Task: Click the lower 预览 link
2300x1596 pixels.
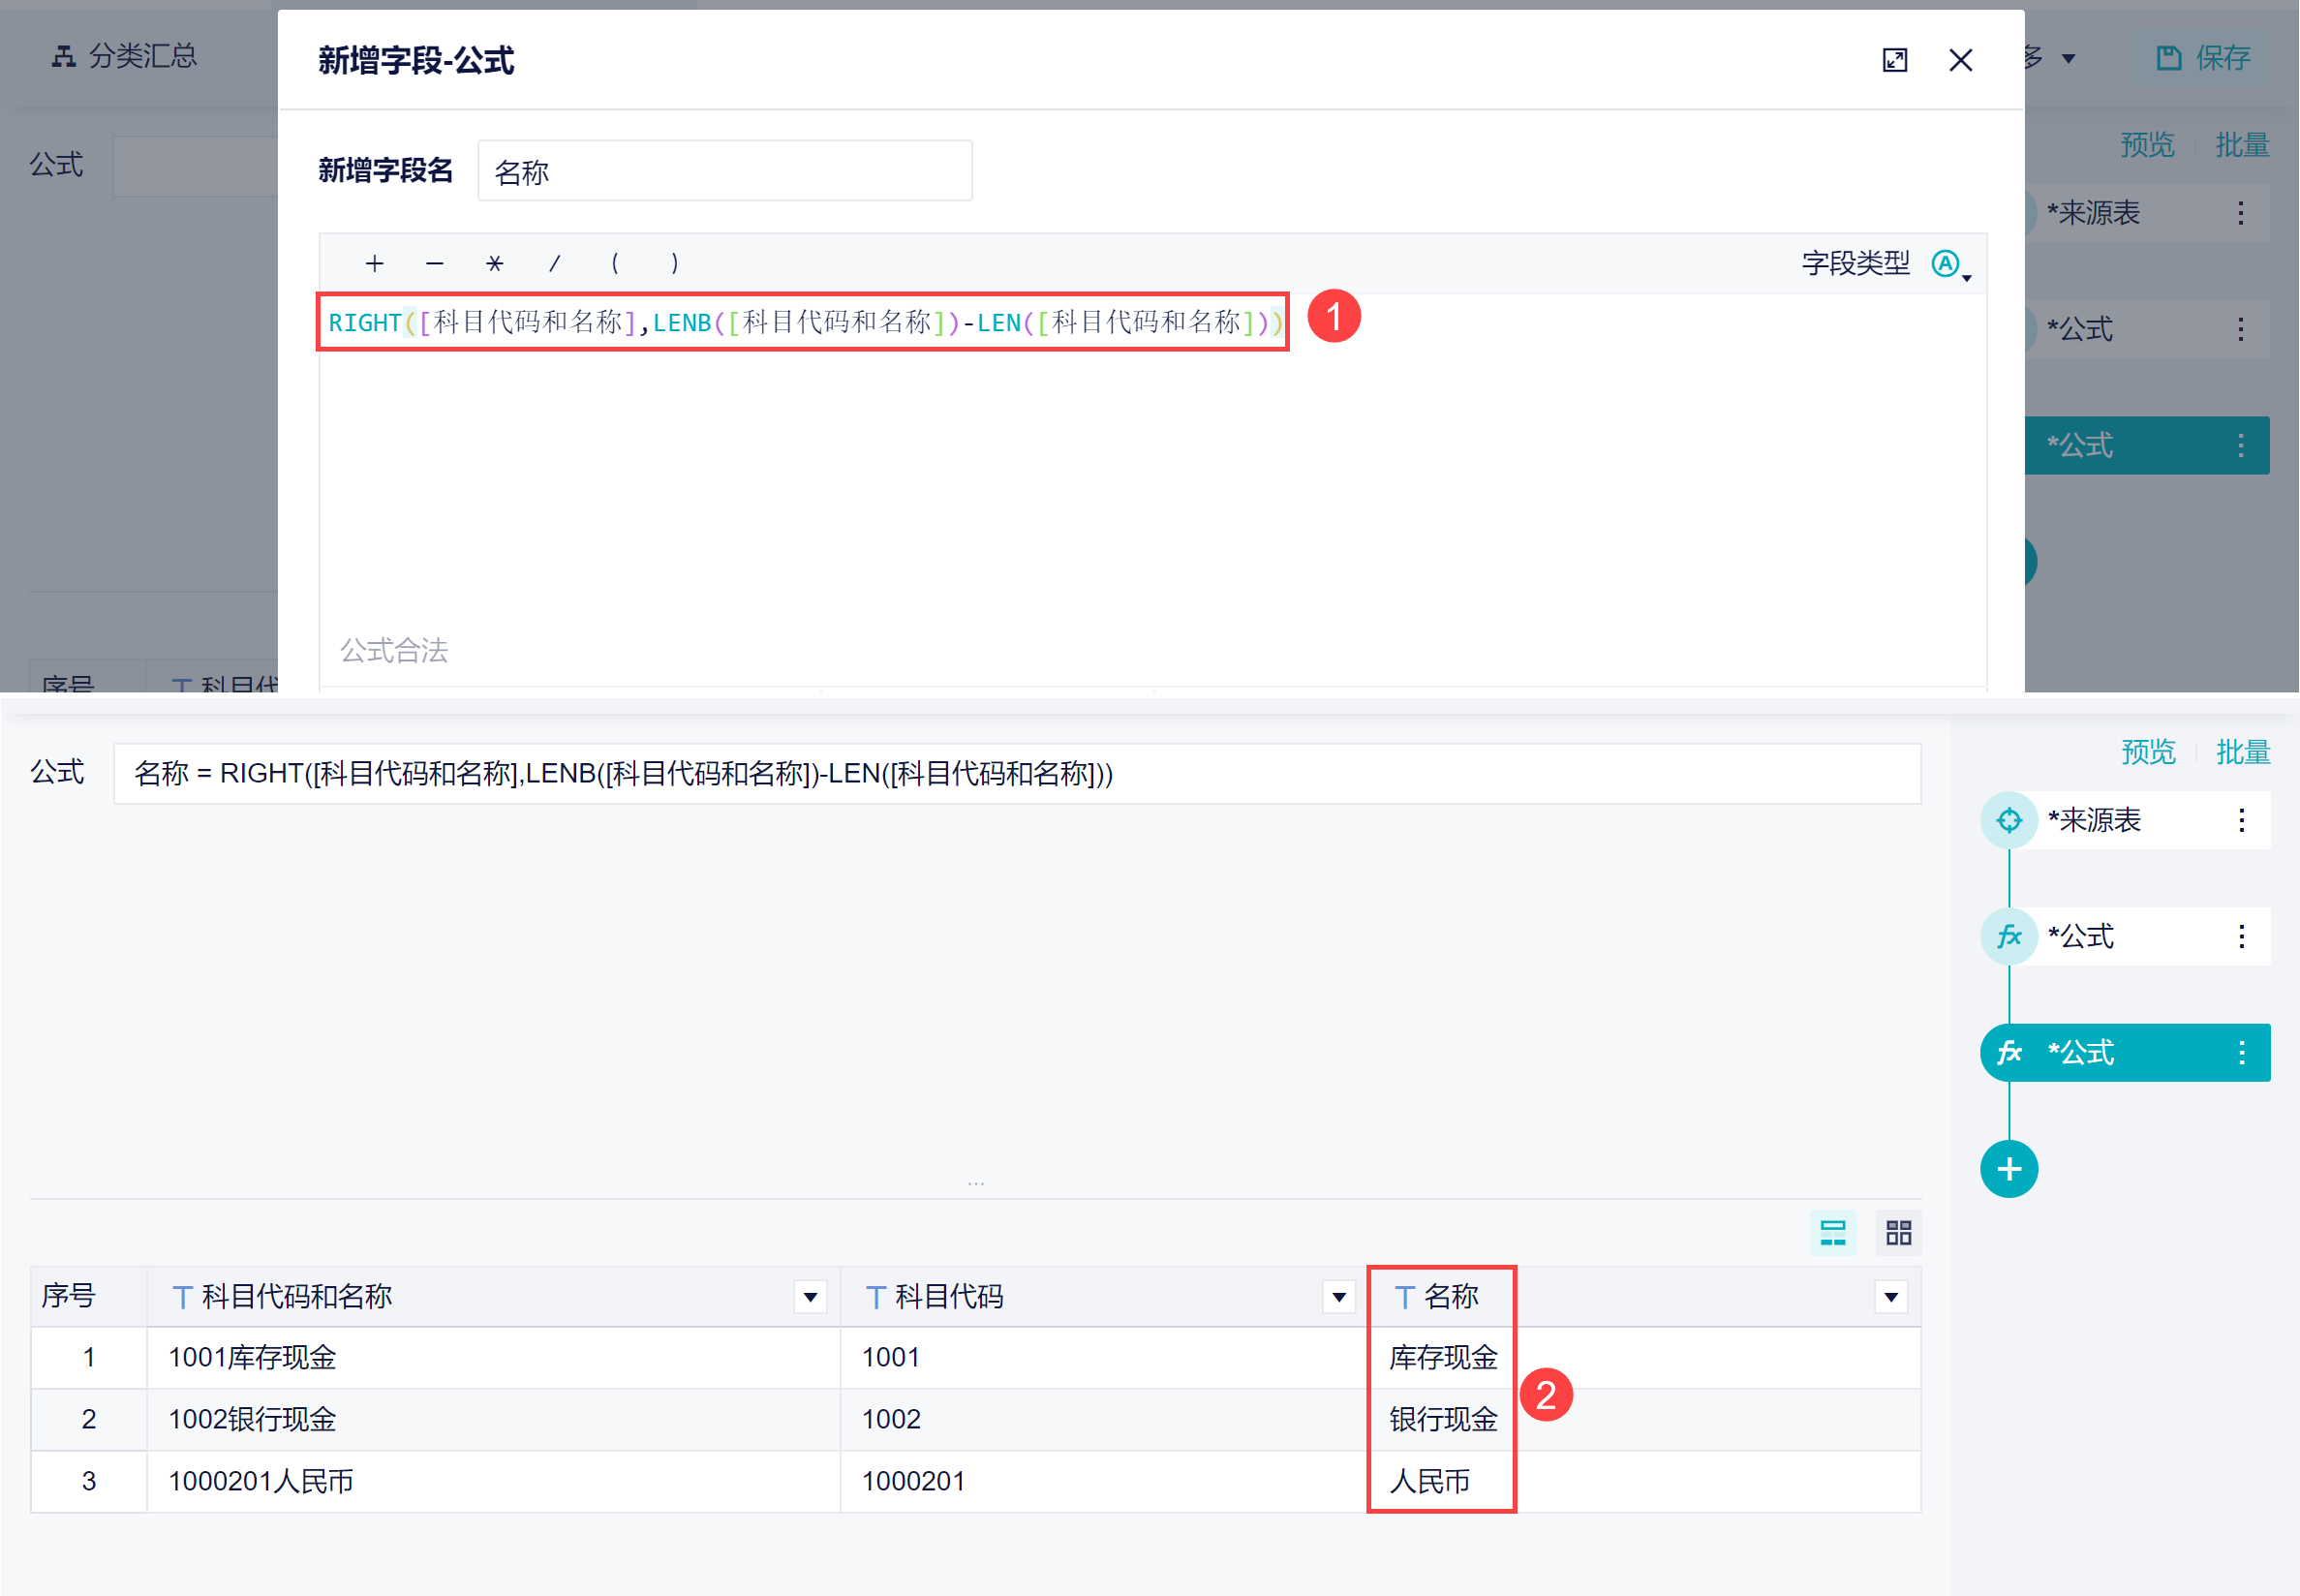Action: point(2148,751)
